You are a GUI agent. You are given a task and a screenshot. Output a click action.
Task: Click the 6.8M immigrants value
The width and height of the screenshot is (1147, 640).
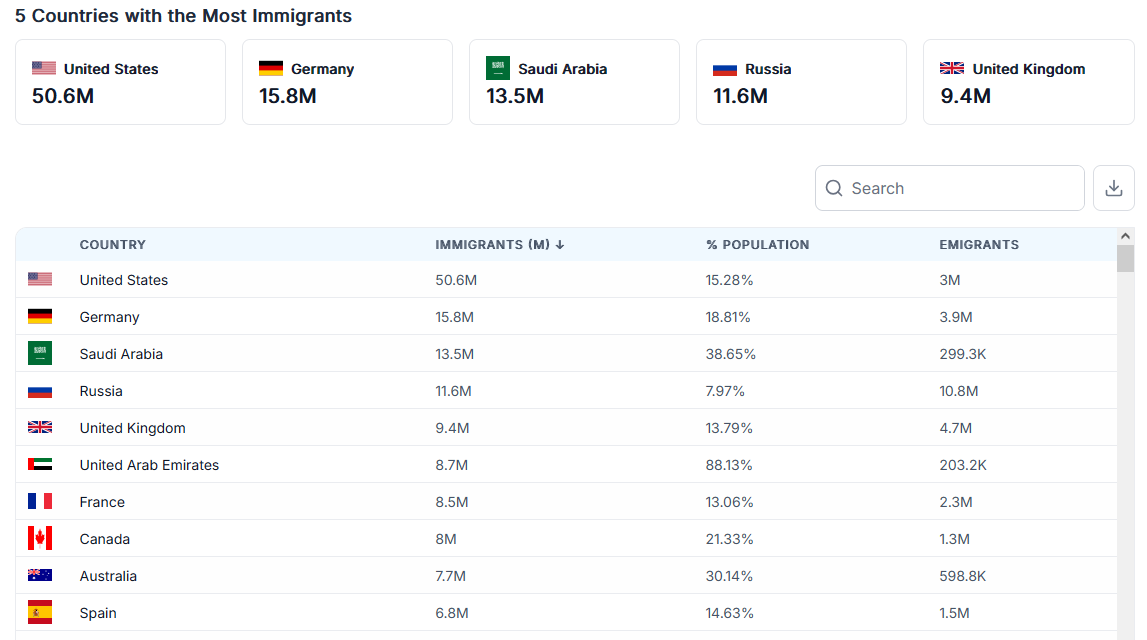pyautogui.click(x=452, y=613)
